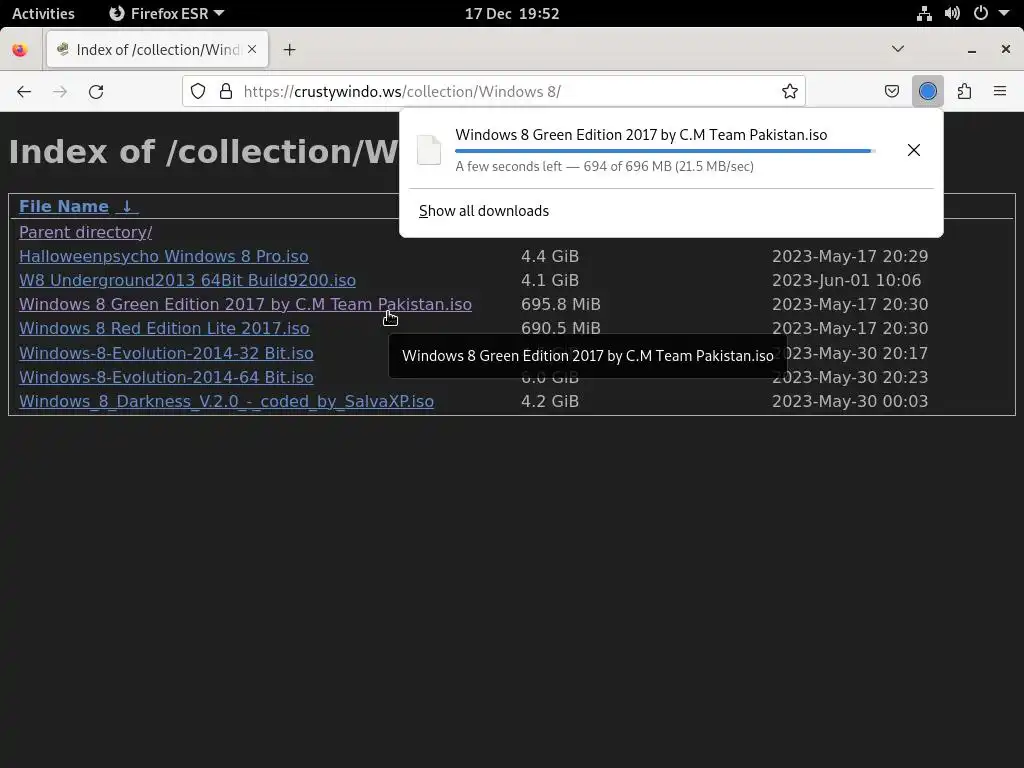
Task: Click the download progress bar
Action: [665, 151]
